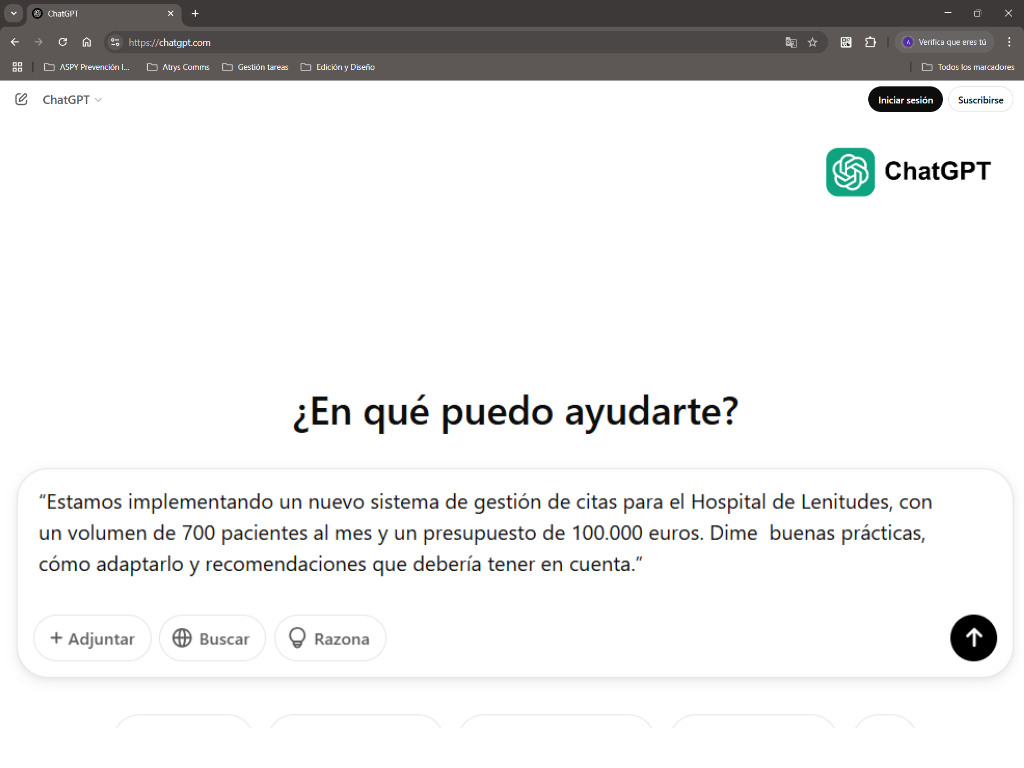Open the ChatGPT model dropdown
Screen dimensions: 1024x768
pyautogui.click(x=72, y=100)
